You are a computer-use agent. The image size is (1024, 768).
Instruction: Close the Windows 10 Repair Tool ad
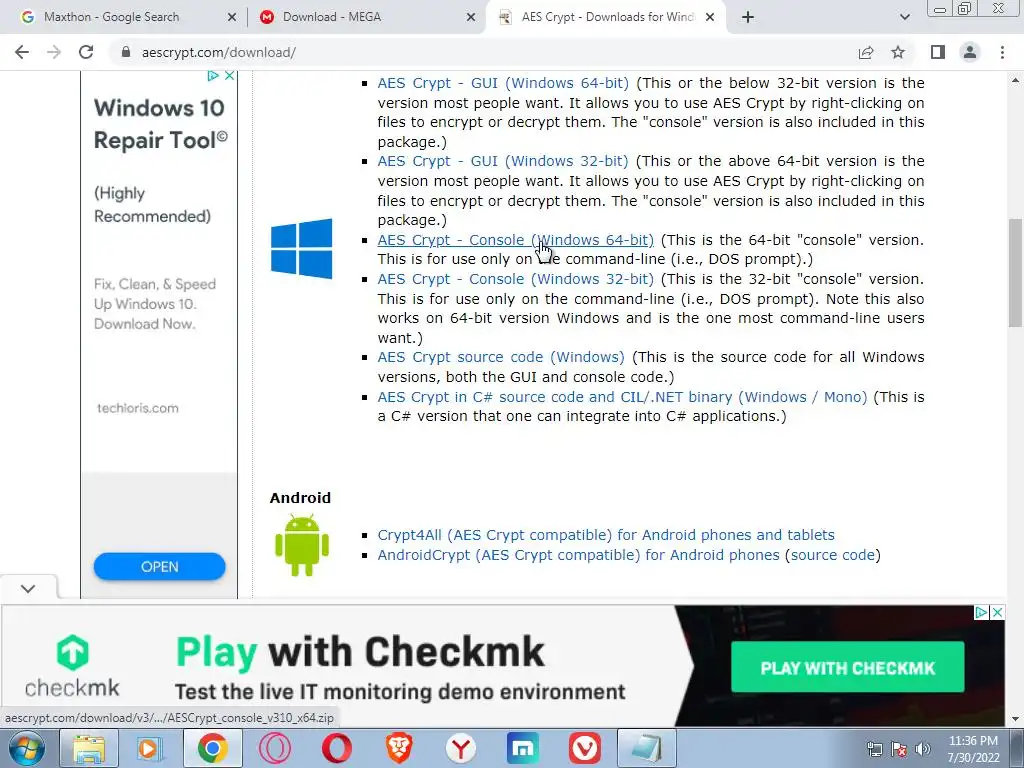tap(229, 76)
